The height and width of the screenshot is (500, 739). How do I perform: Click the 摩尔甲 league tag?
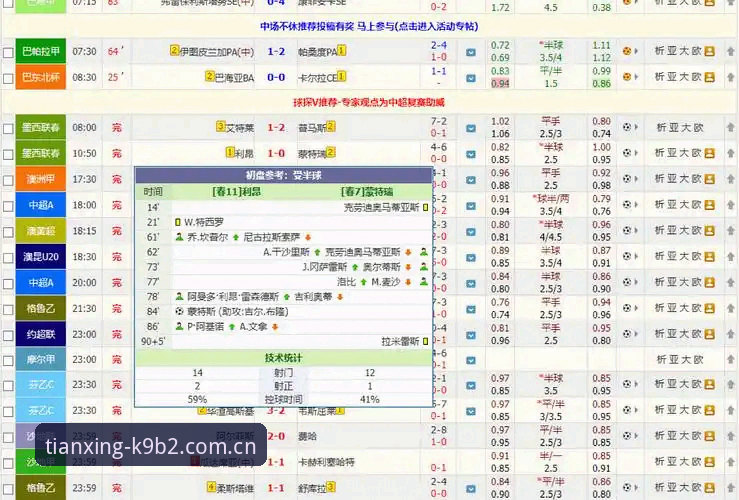(x=41, y=360)
